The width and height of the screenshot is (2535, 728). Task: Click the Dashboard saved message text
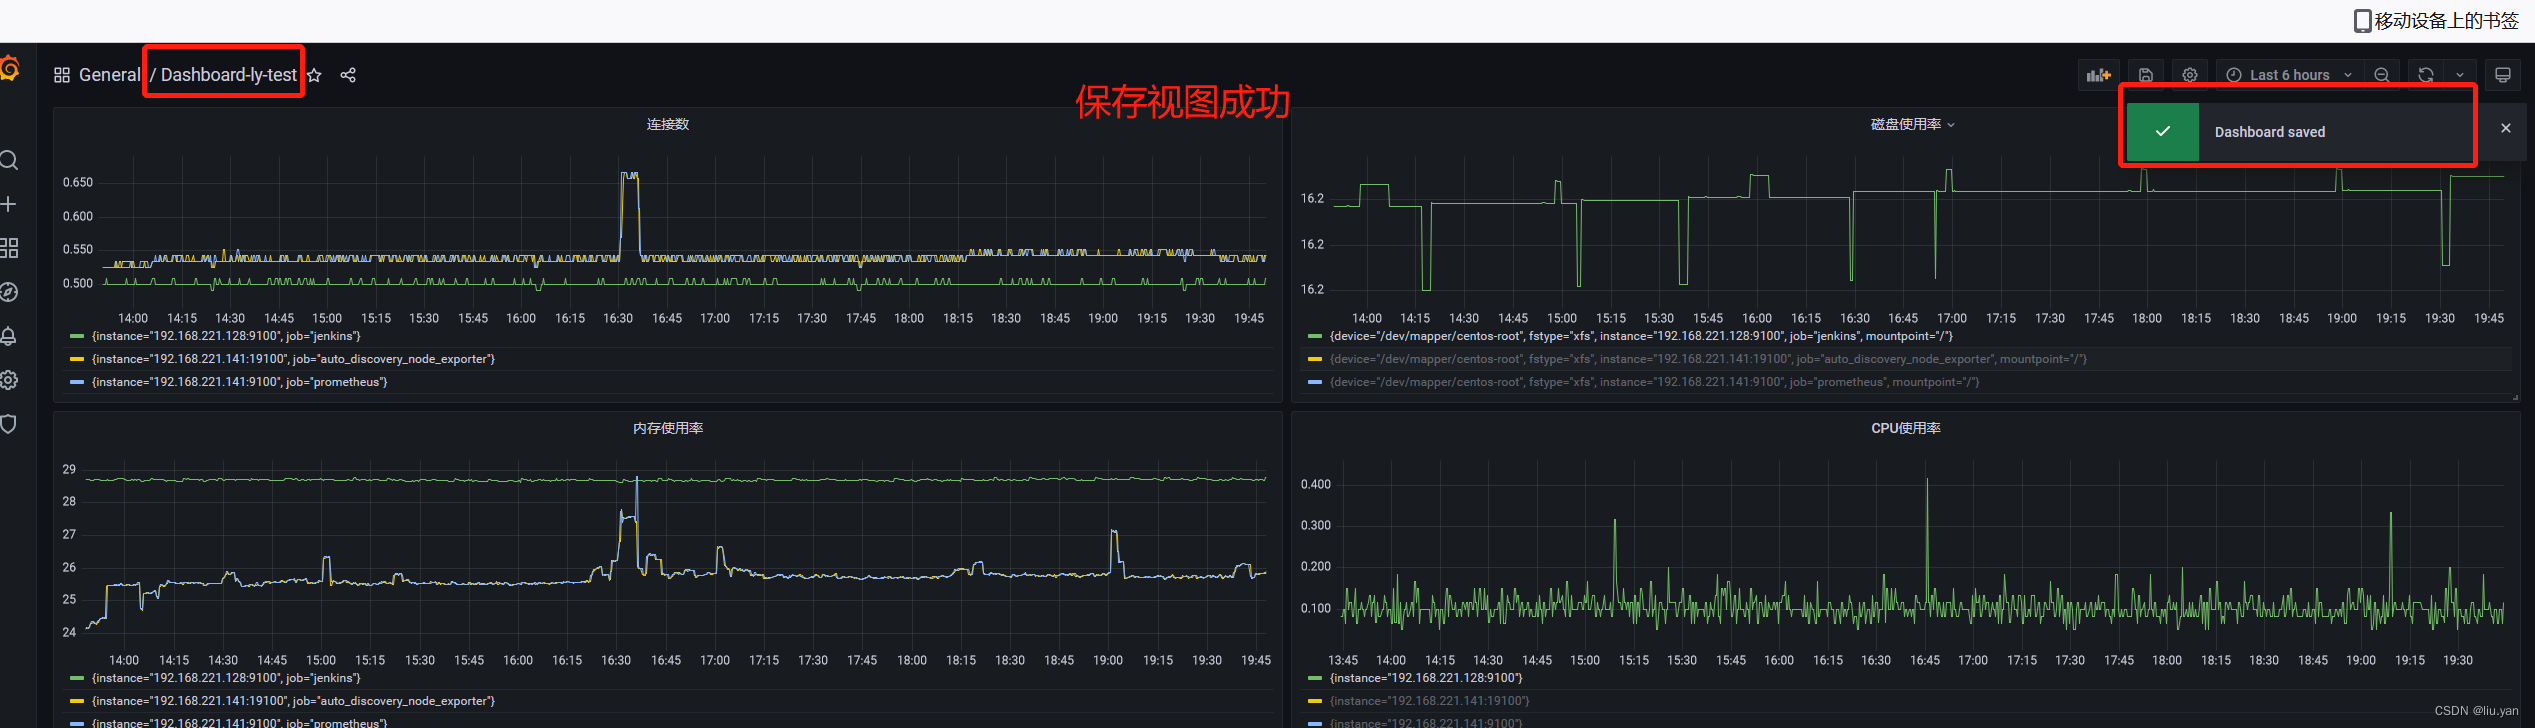click(x=2270, y=132)
